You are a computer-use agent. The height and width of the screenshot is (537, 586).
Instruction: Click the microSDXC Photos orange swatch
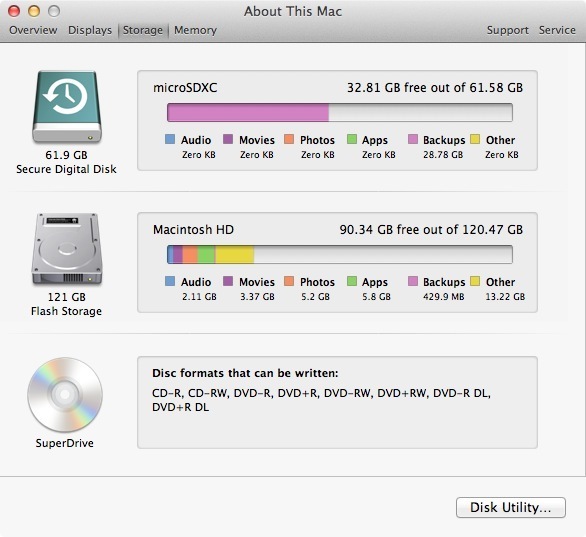289,139
